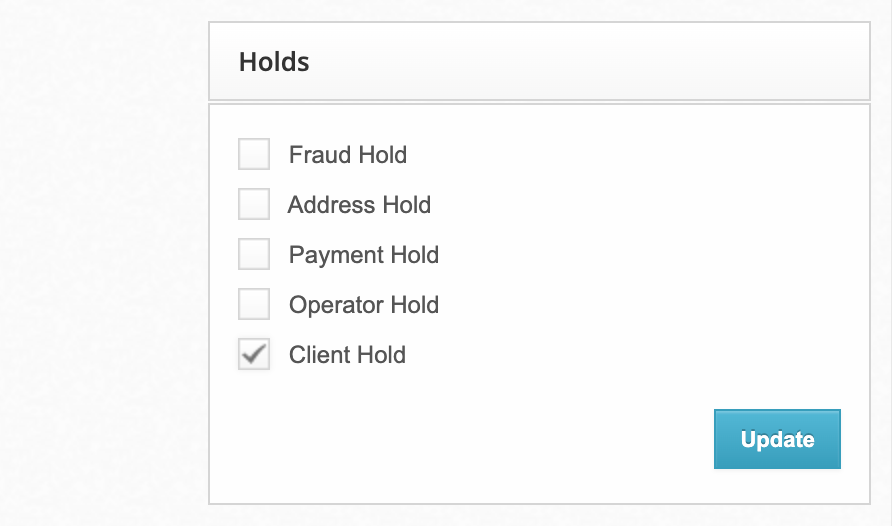
Task: Toggle the empty box beside Payment Hold
Action: point(254,254)
